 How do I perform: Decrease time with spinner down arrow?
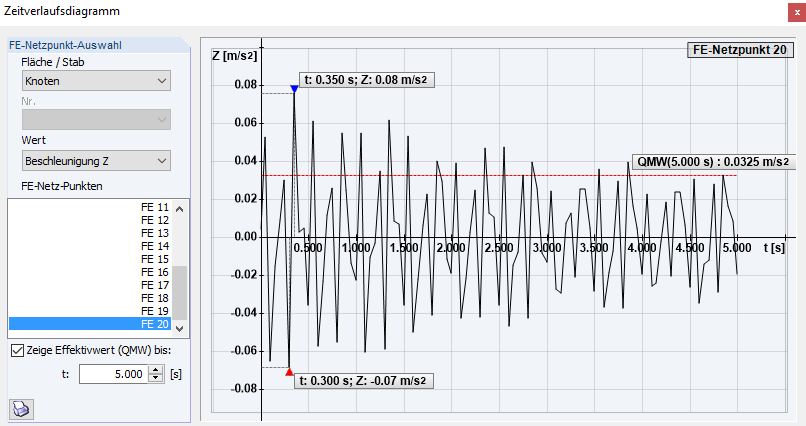pos(156,379)
